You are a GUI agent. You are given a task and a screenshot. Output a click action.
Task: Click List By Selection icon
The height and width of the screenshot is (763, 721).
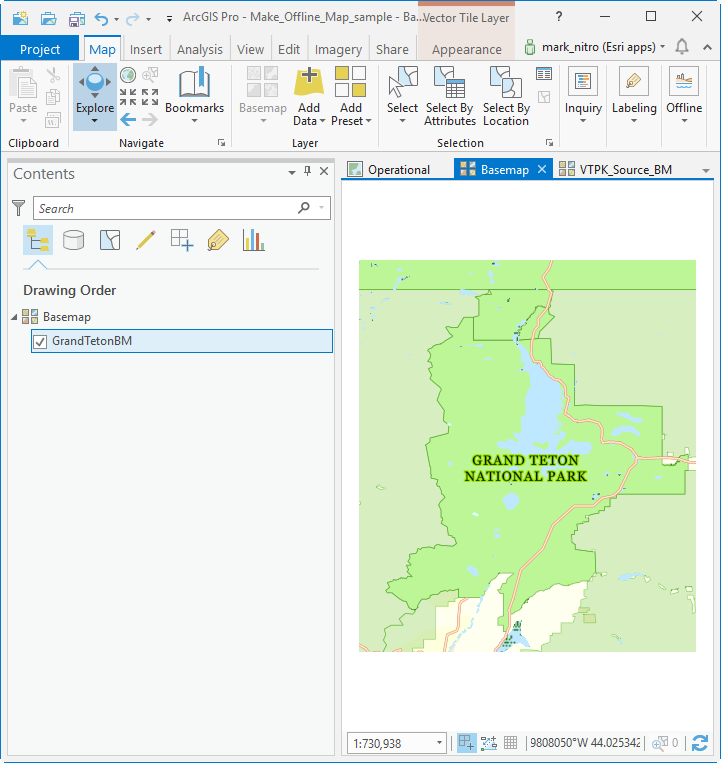point(109,240)
